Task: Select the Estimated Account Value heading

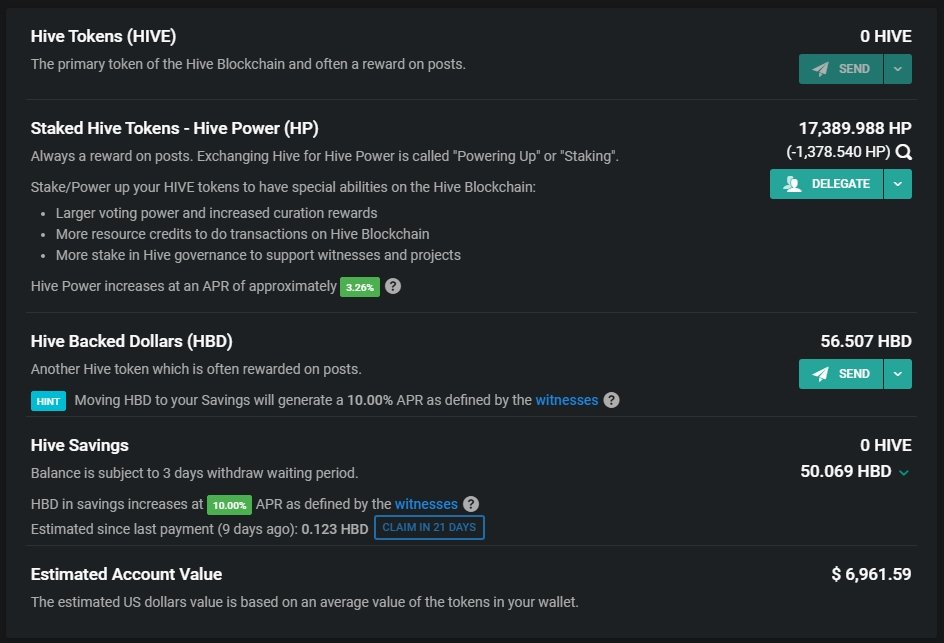Action: pyautogui.click(x=126, y=574)
